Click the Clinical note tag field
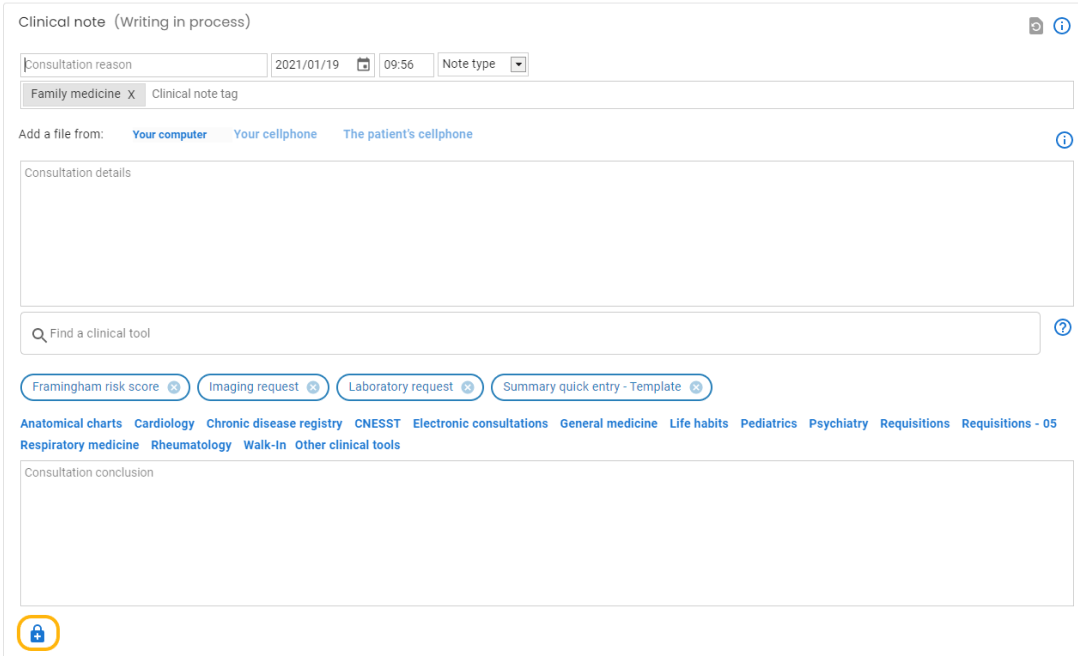The image size is (1078, 656). click(608, 94)
